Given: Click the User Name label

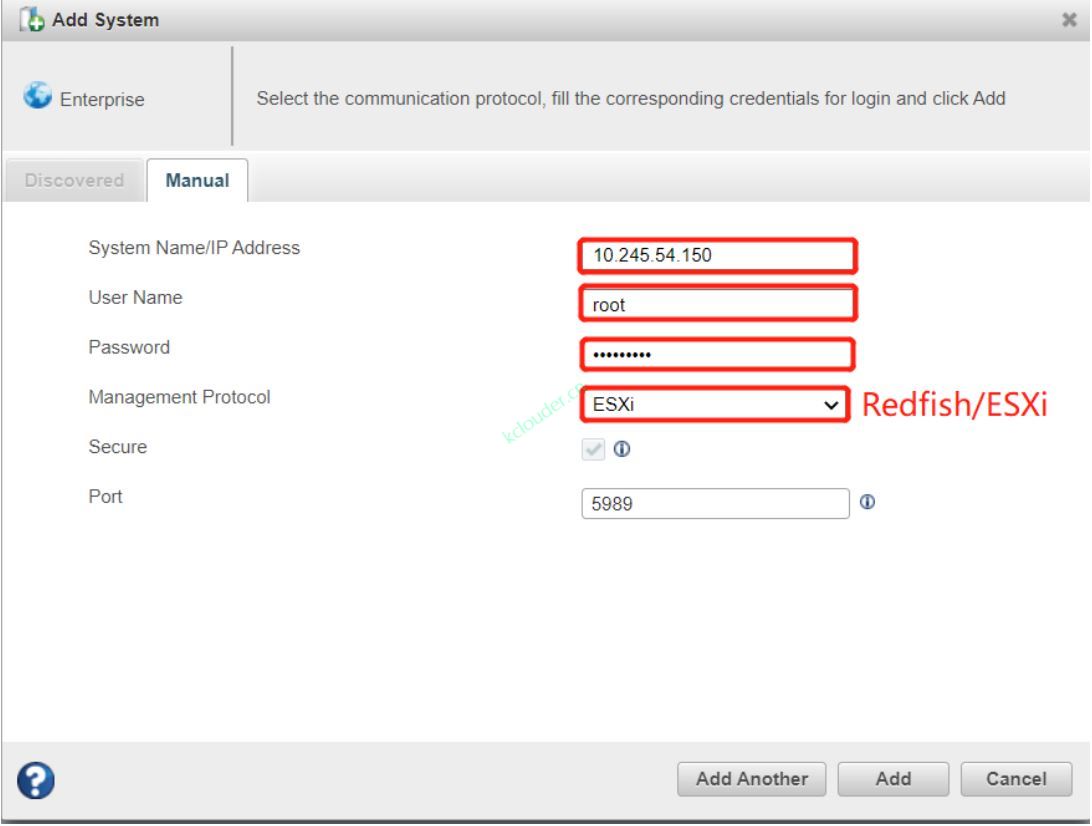Looking at the screenshot, I should (135, 297).
